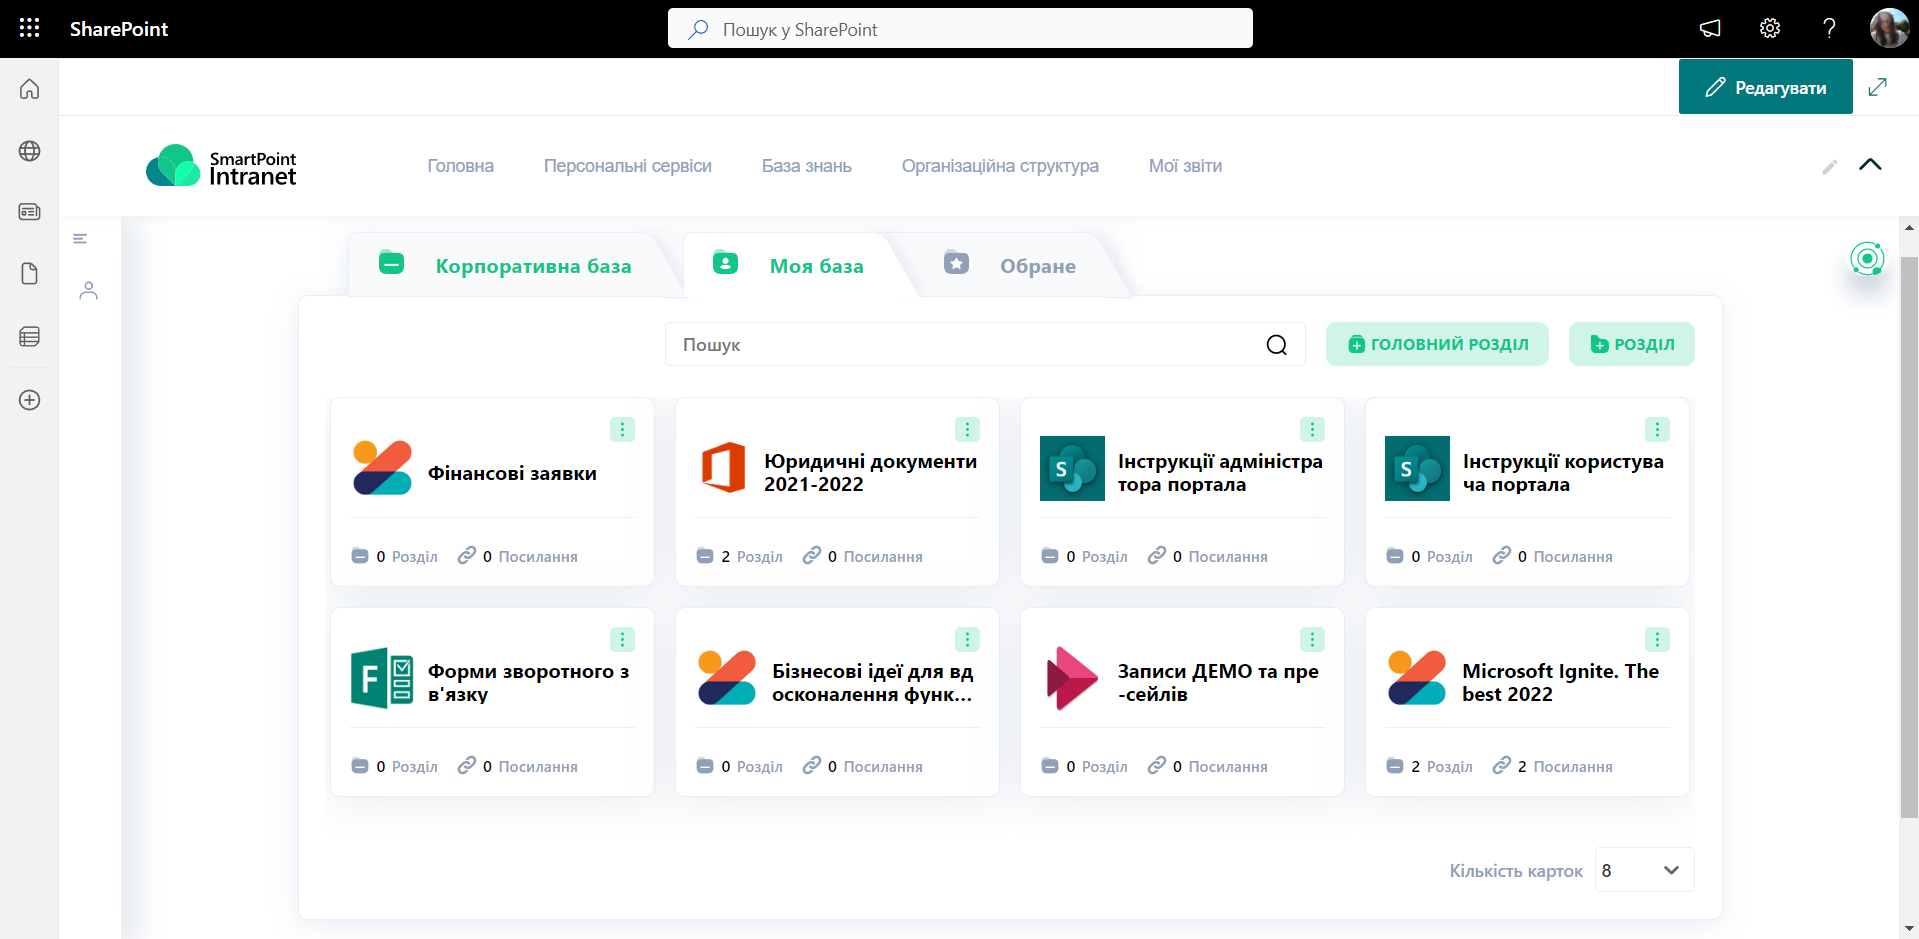Click the SharePoint search input field

(x=960, y=29)
